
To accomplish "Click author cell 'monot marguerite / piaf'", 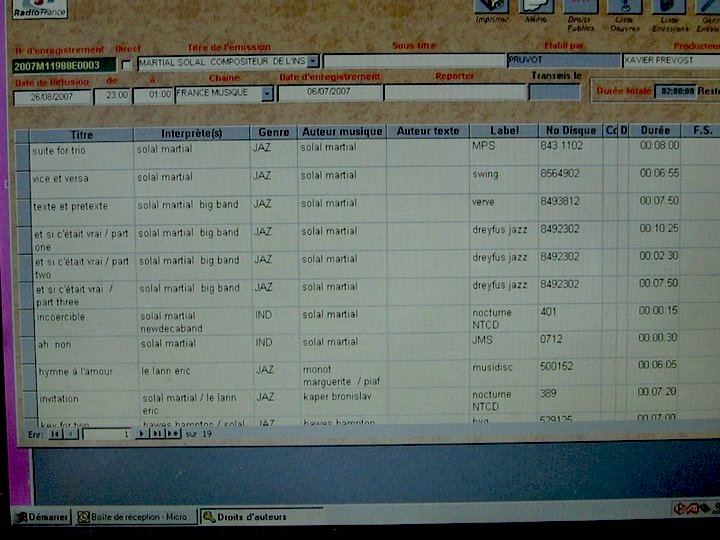I will click(342, 376).
